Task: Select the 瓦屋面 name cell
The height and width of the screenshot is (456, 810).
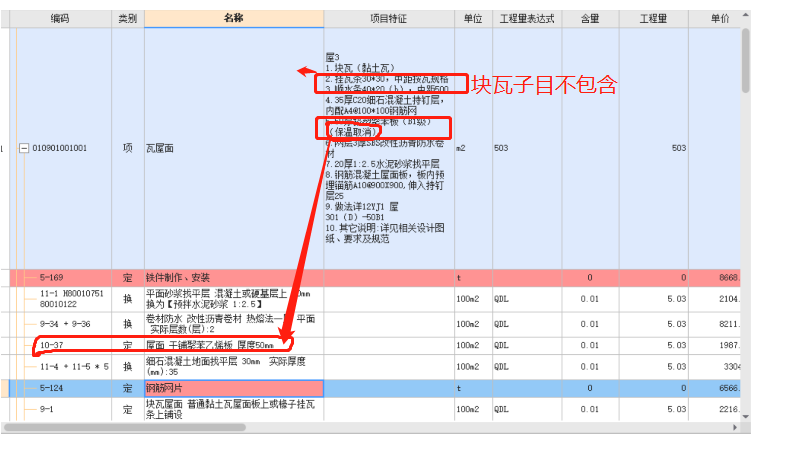Action: (x=234, y=148)
